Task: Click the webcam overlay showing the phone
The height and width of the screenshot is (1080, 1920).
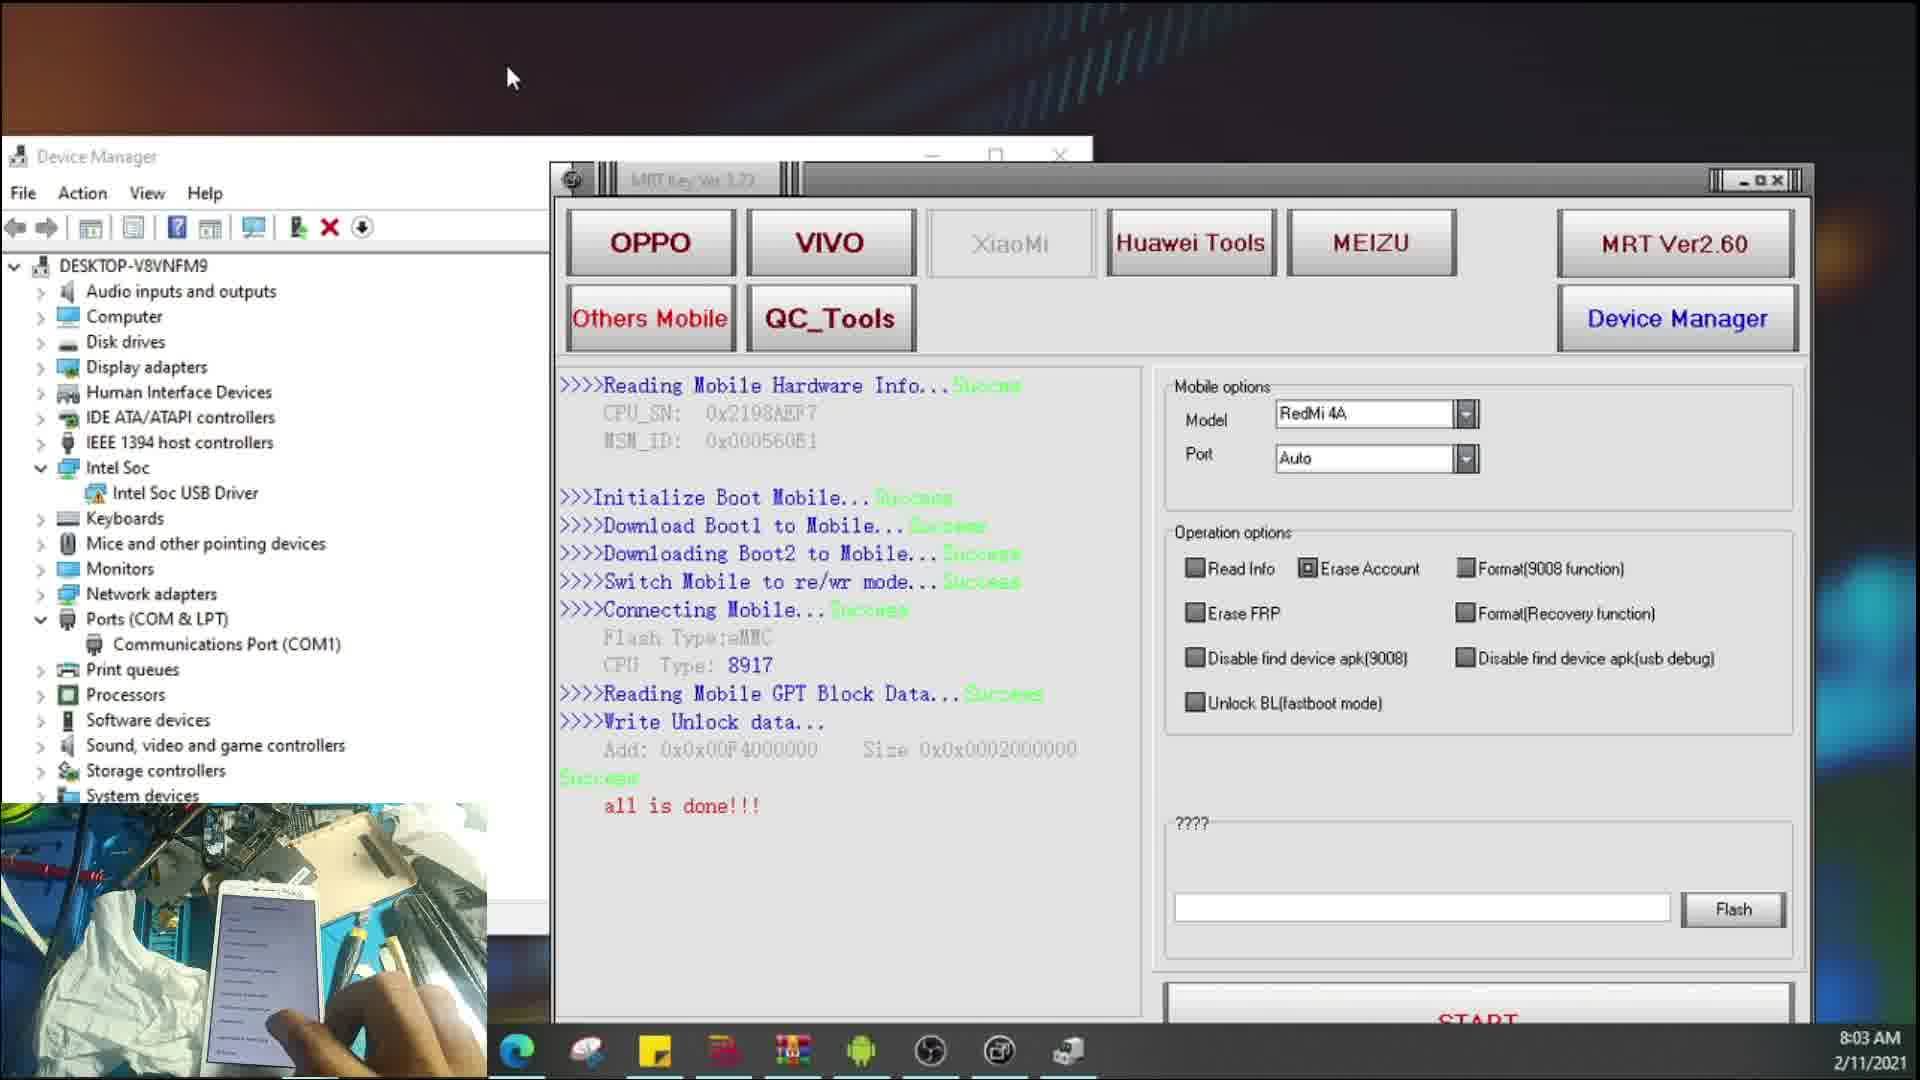Action: 244,940
